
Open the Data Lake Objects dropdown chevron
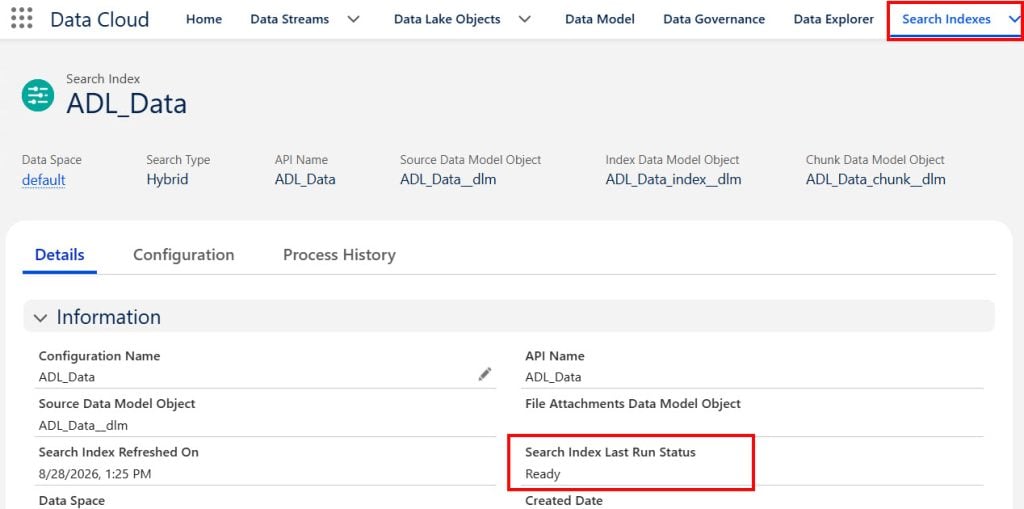tap(524, 20)
